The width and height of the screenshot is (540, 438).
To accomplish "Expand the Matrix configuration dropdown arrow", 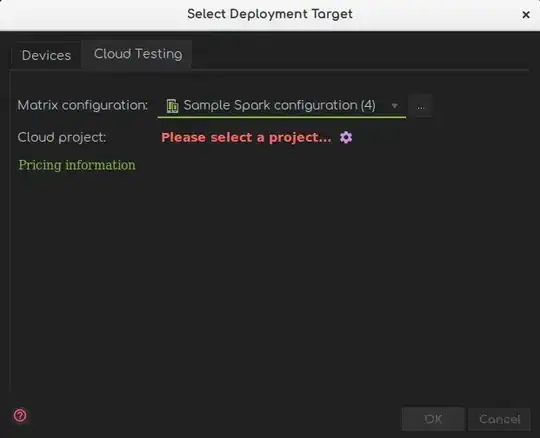I will (x=395, y=106).
